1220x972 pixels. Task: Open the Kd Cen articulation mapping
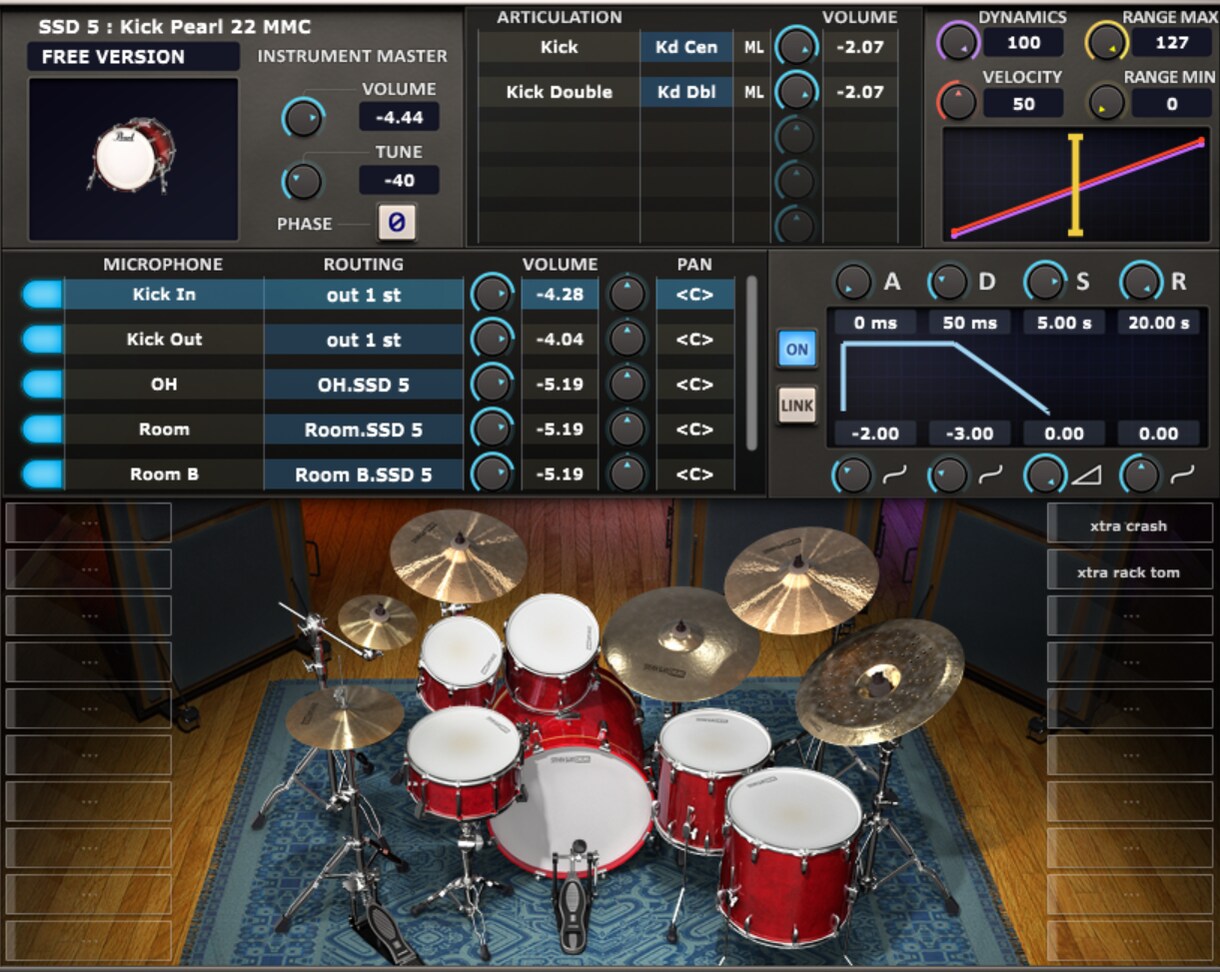[686, 47]
